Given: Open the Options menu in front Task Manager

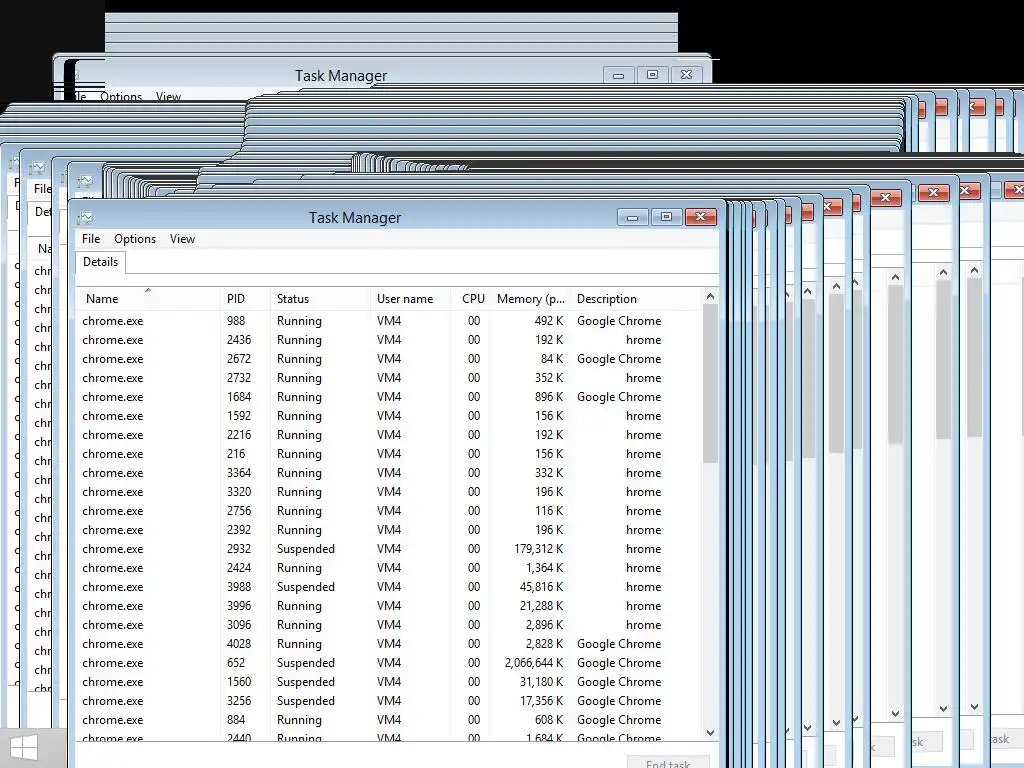Looking at the screenshot, I should coord(135,239).
